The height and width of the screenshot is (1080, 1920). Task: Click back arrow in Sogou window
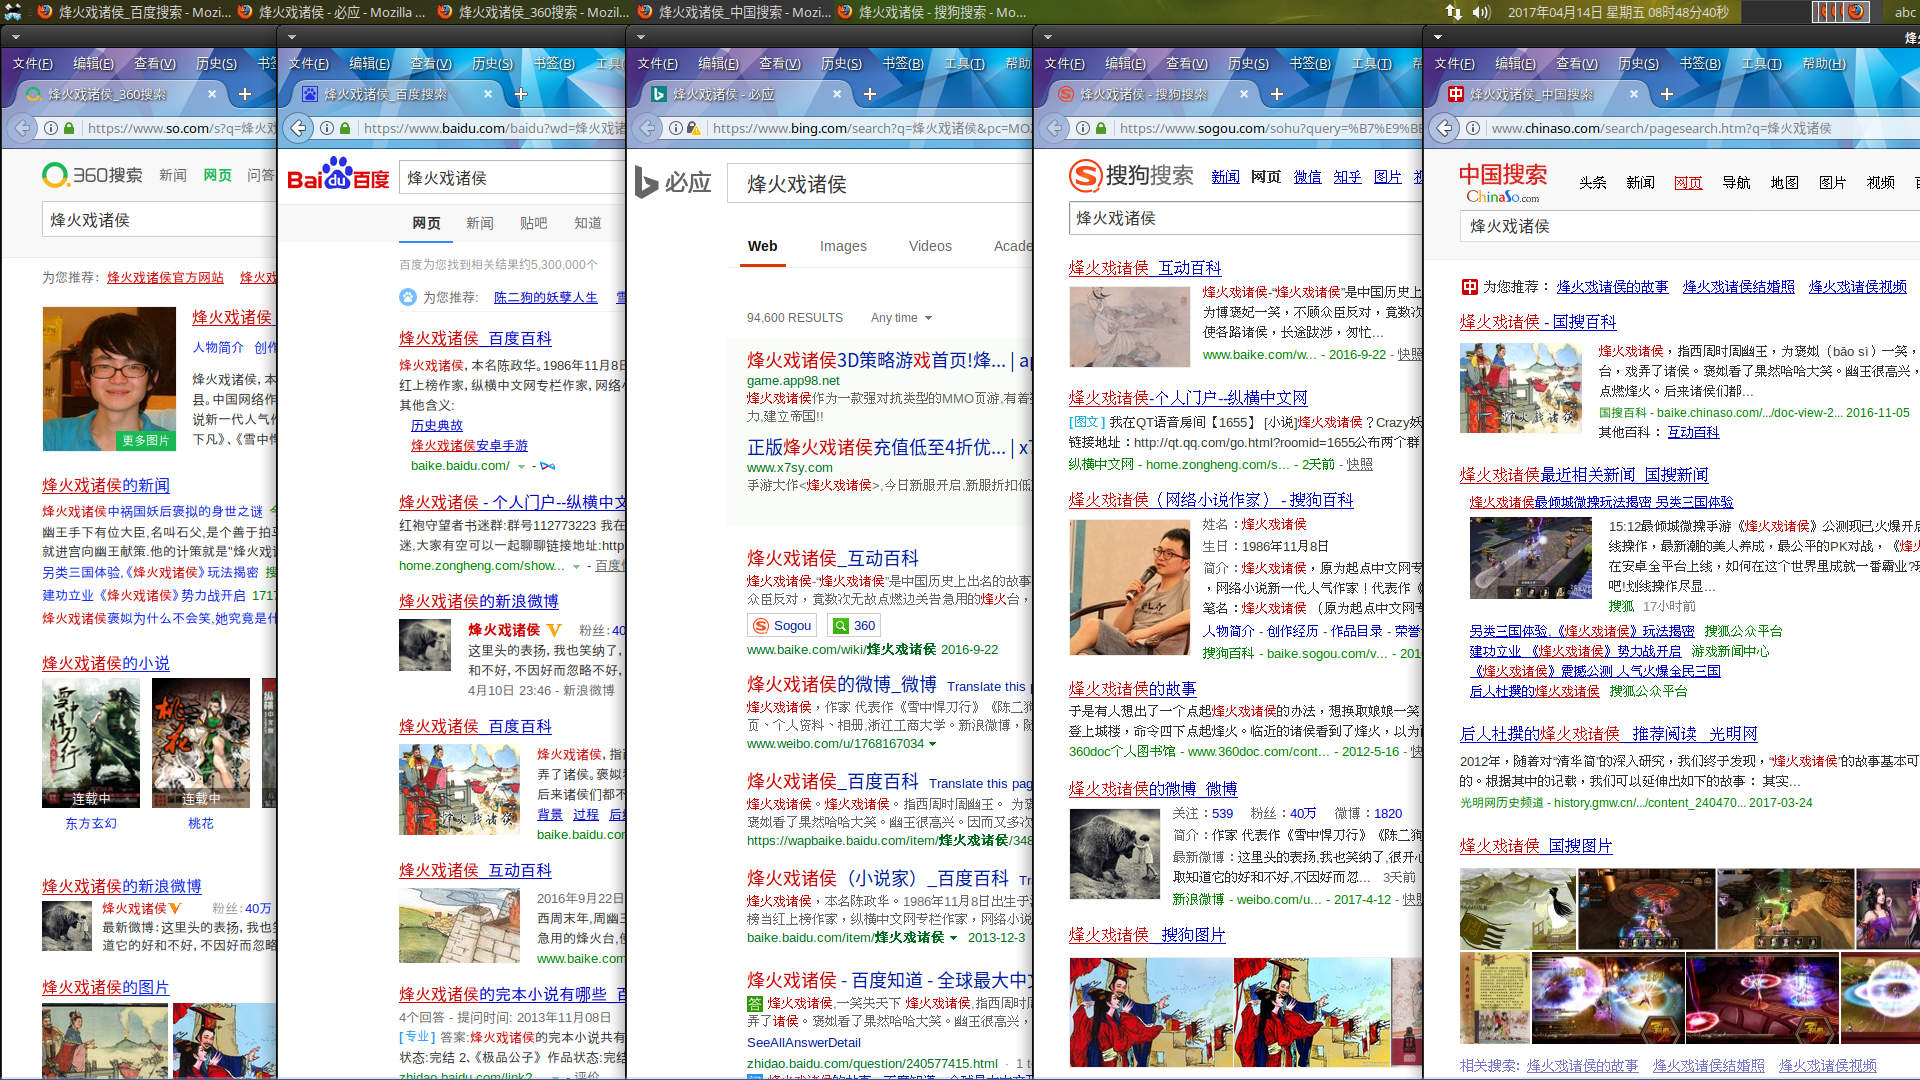click(x=1054, y=128)
